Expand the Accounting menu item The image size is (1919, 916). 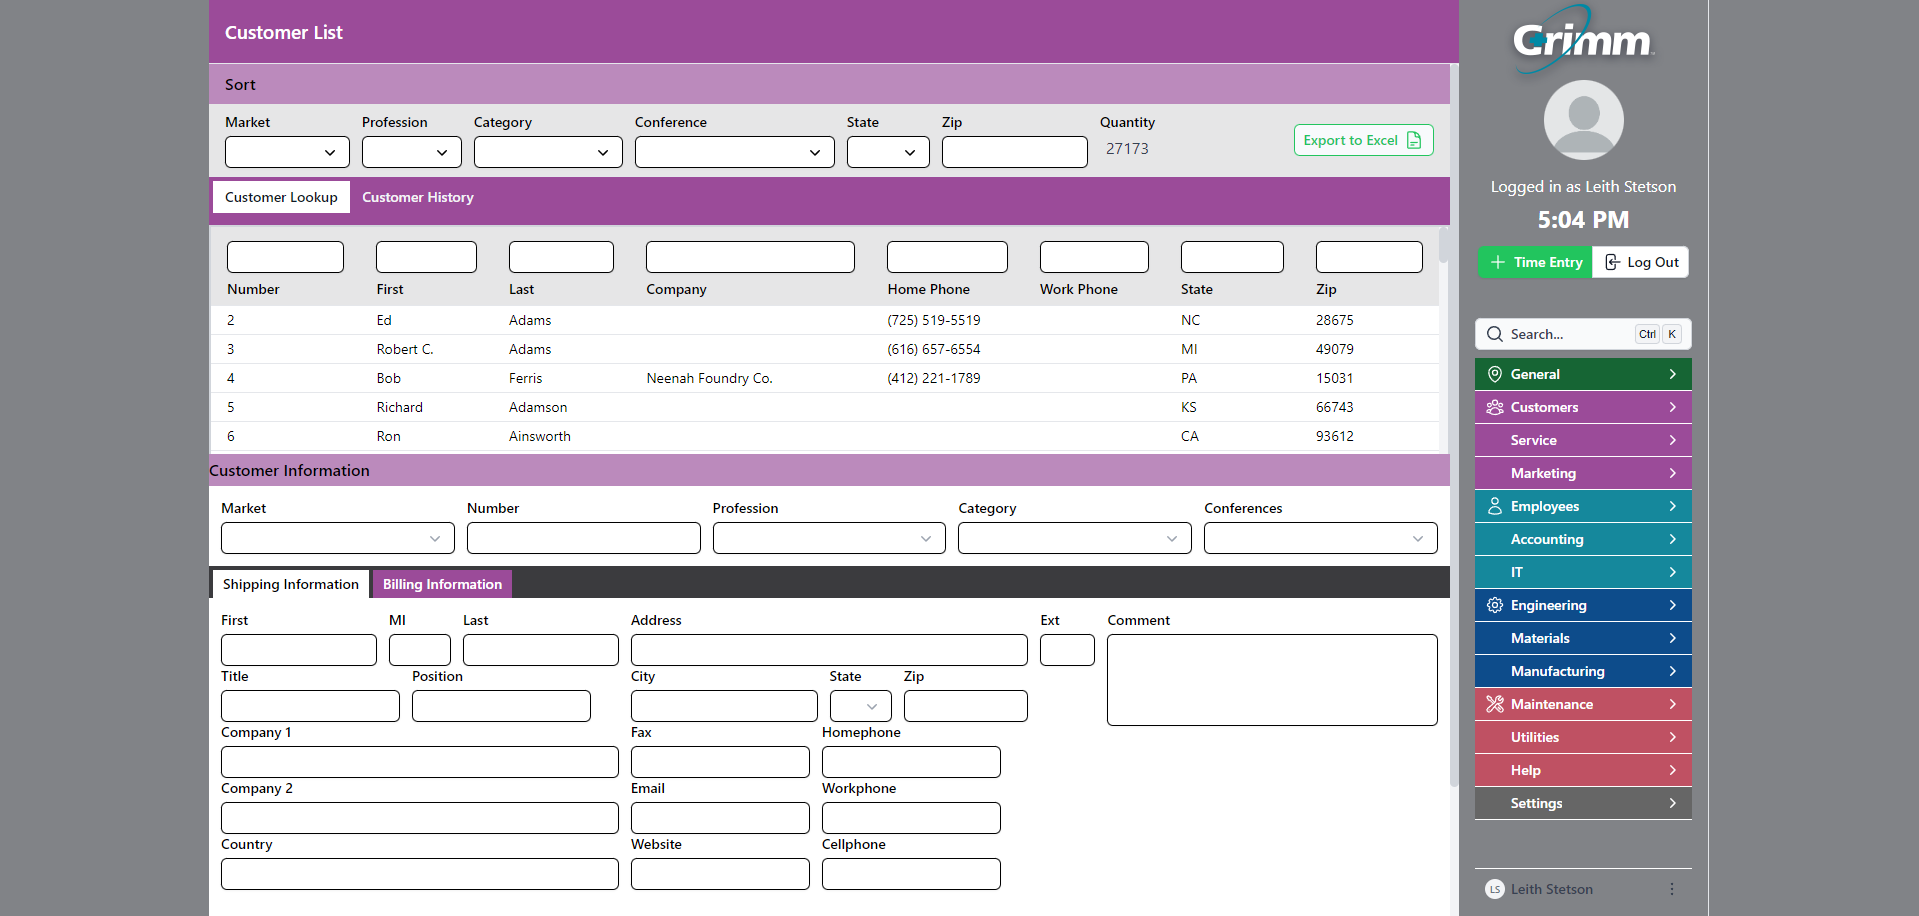point(1583,539)
